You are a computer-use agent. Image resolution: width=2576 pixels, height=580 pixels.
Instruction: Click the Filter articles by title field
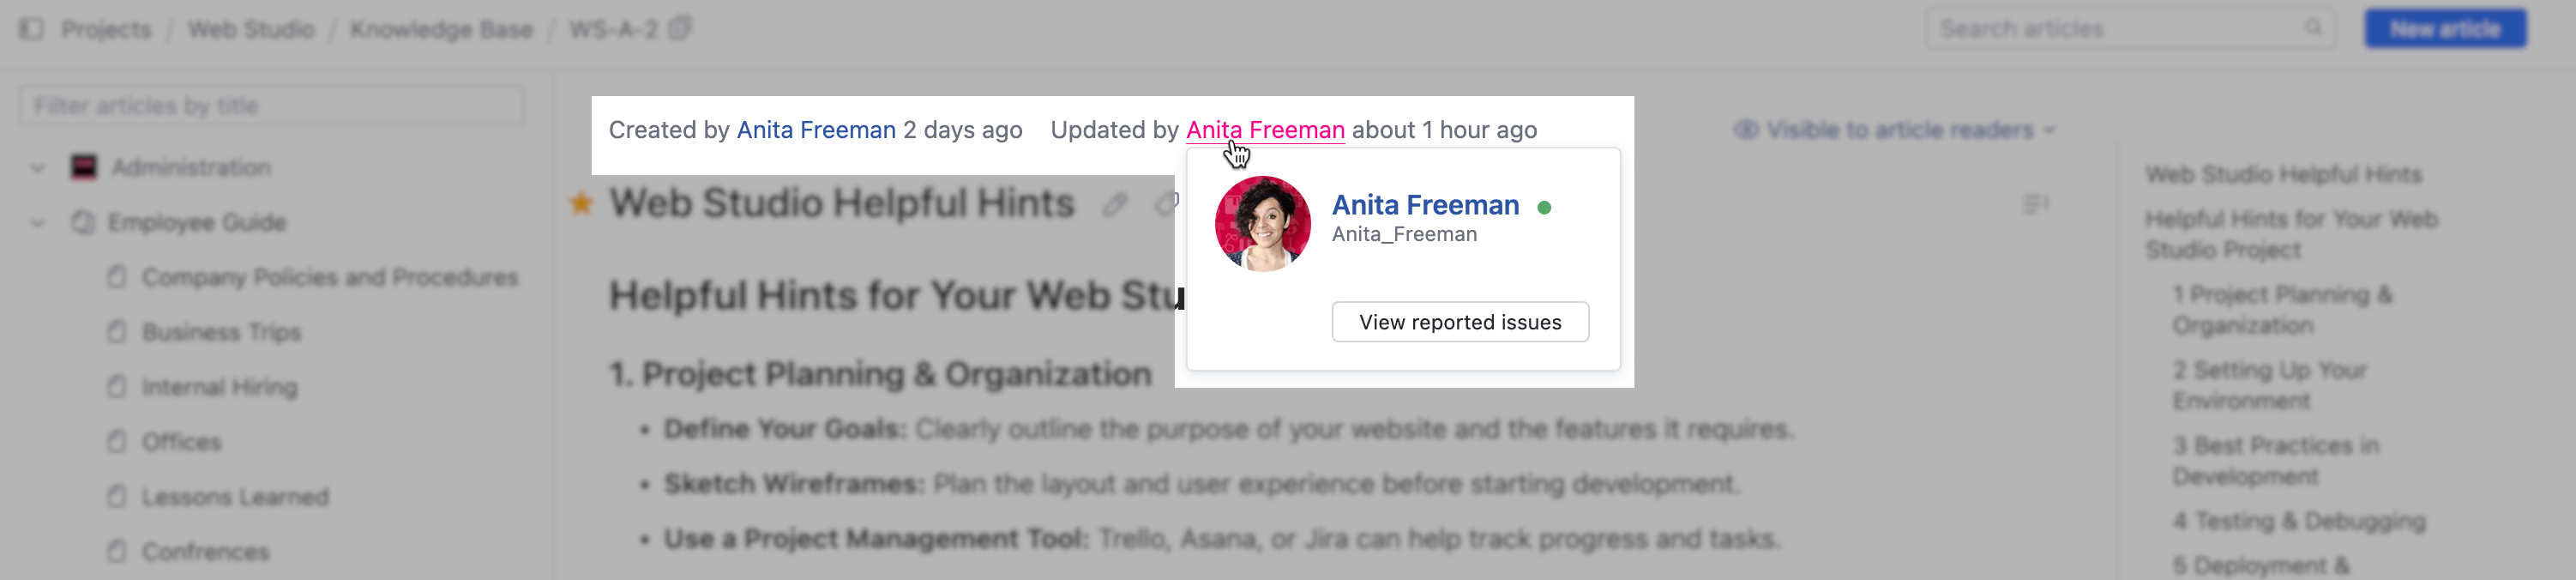[x=271, y=106]
